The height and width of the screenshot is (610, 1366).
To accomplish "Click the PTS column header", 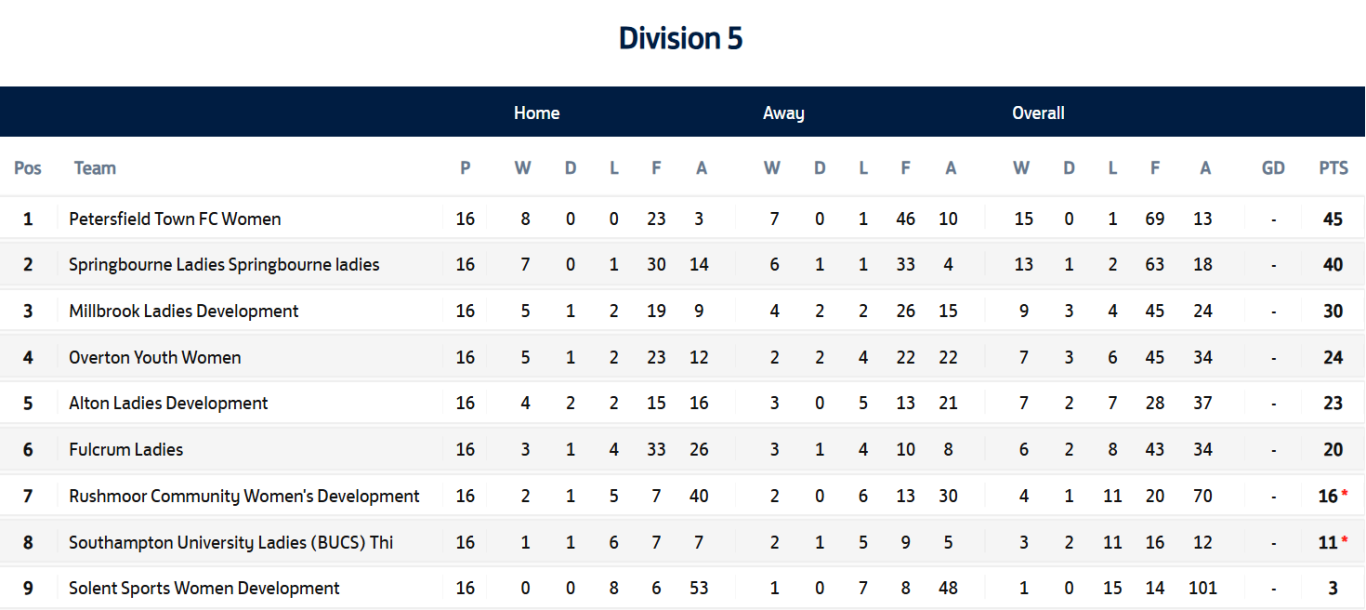I will click(x=1333, y=168).
